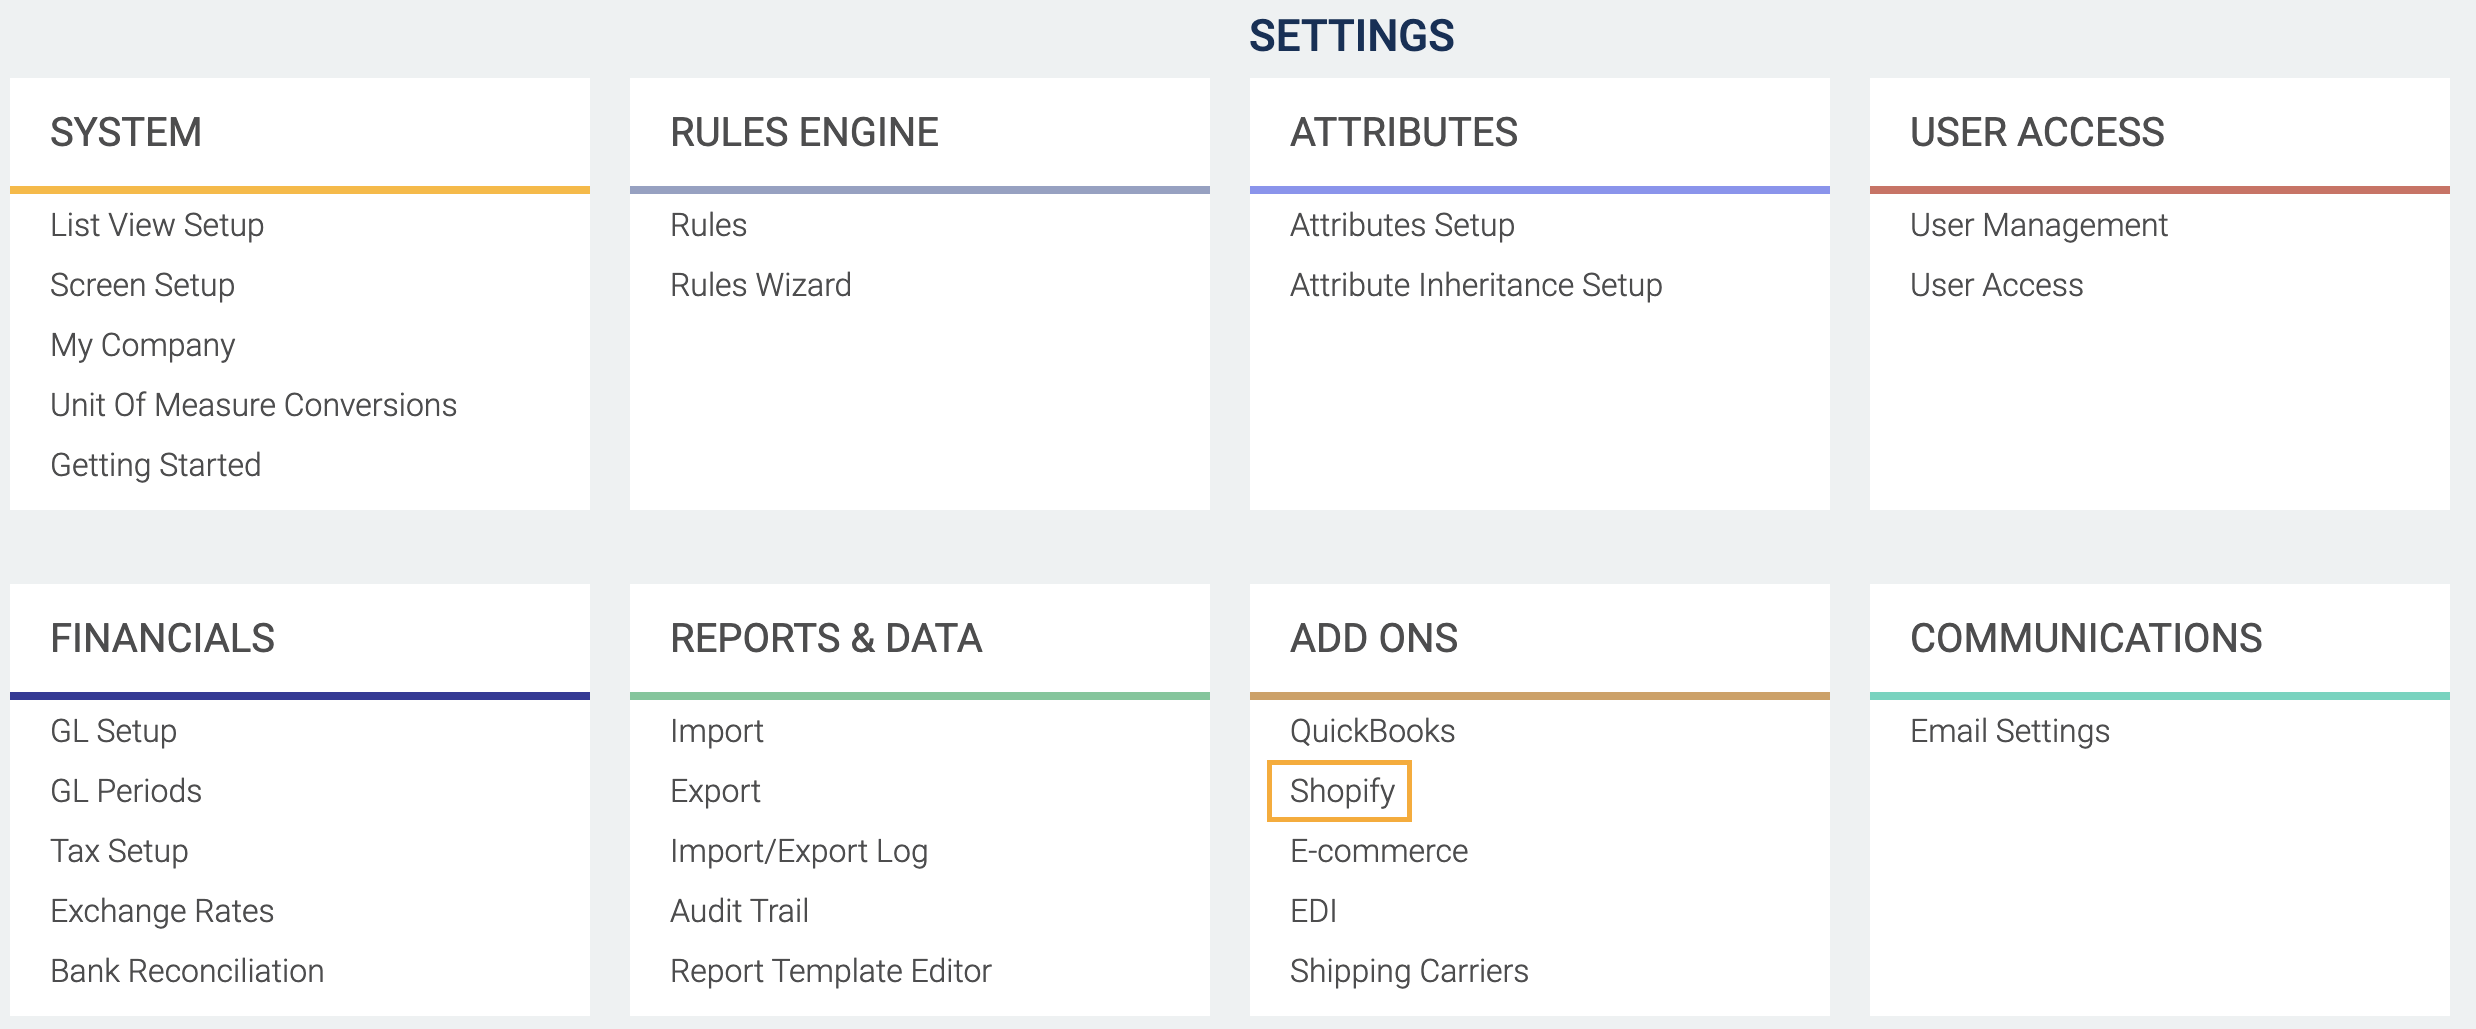
Task: Go to Attributes Setup
Action: pos(1402,225)
